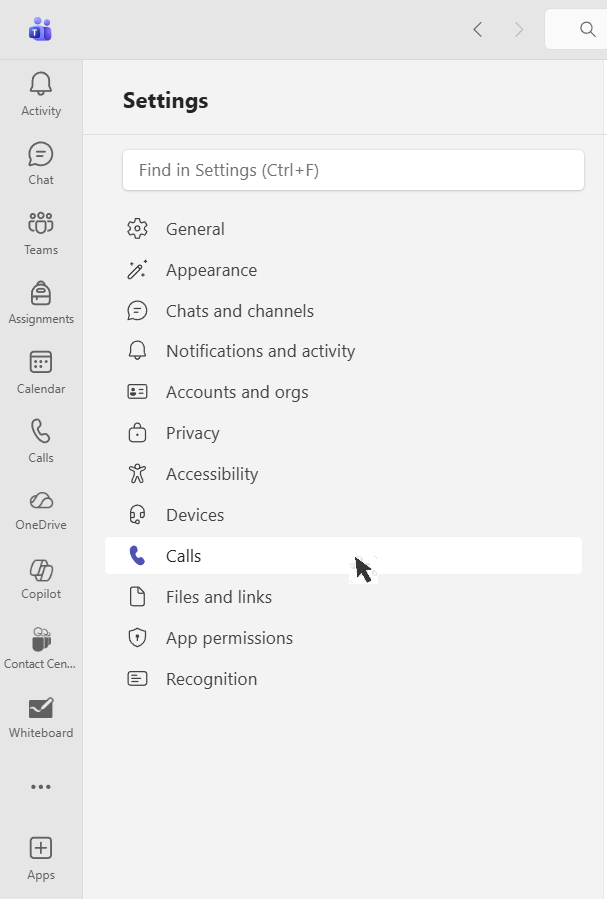This screenshot has width=607, height=899.
Task: Open Calls app in left sidebar
Action: [x=41, y=441]
